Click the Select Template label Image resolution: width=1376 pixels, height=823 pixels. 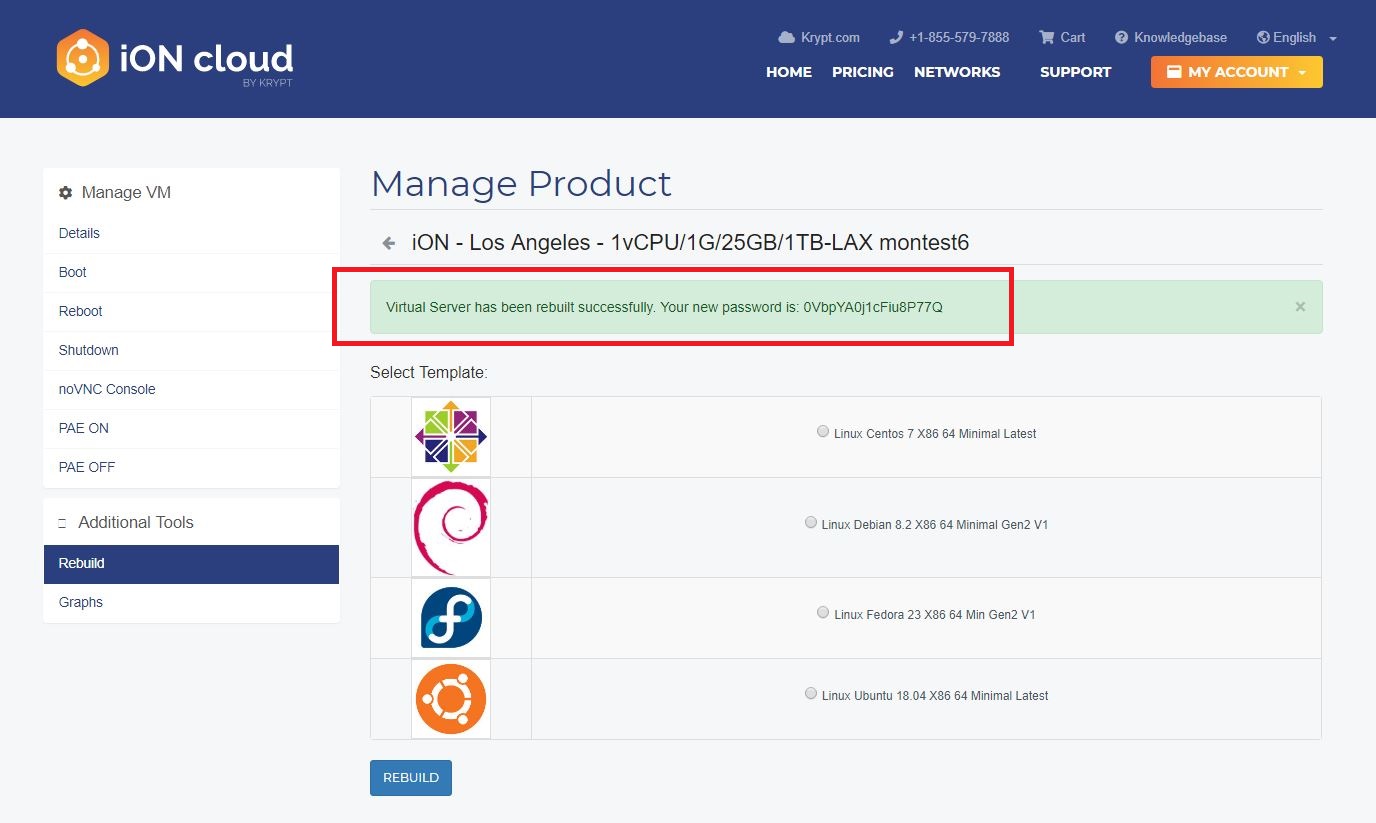tap(429, 373)
